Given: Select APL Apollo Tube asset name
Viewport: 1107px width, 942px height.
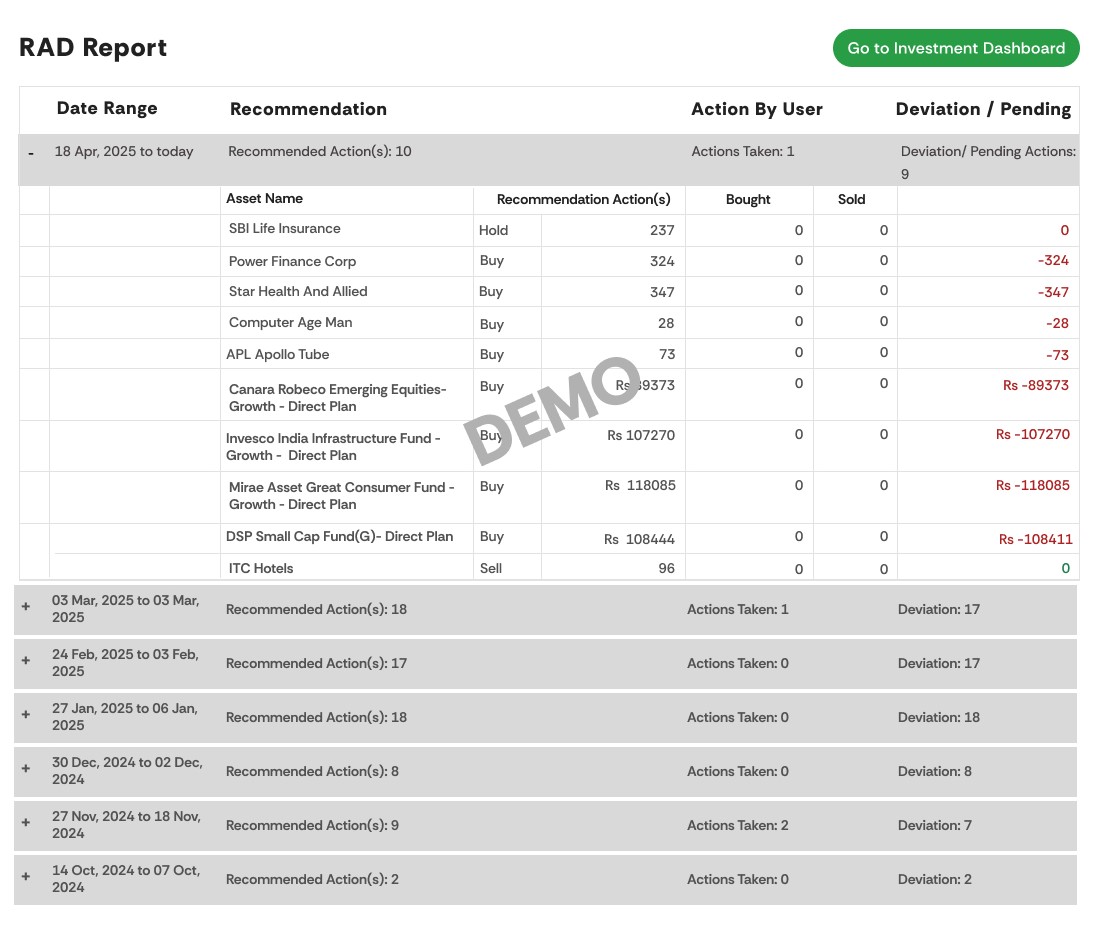Looking at the screenshot, I should [279, 355].
